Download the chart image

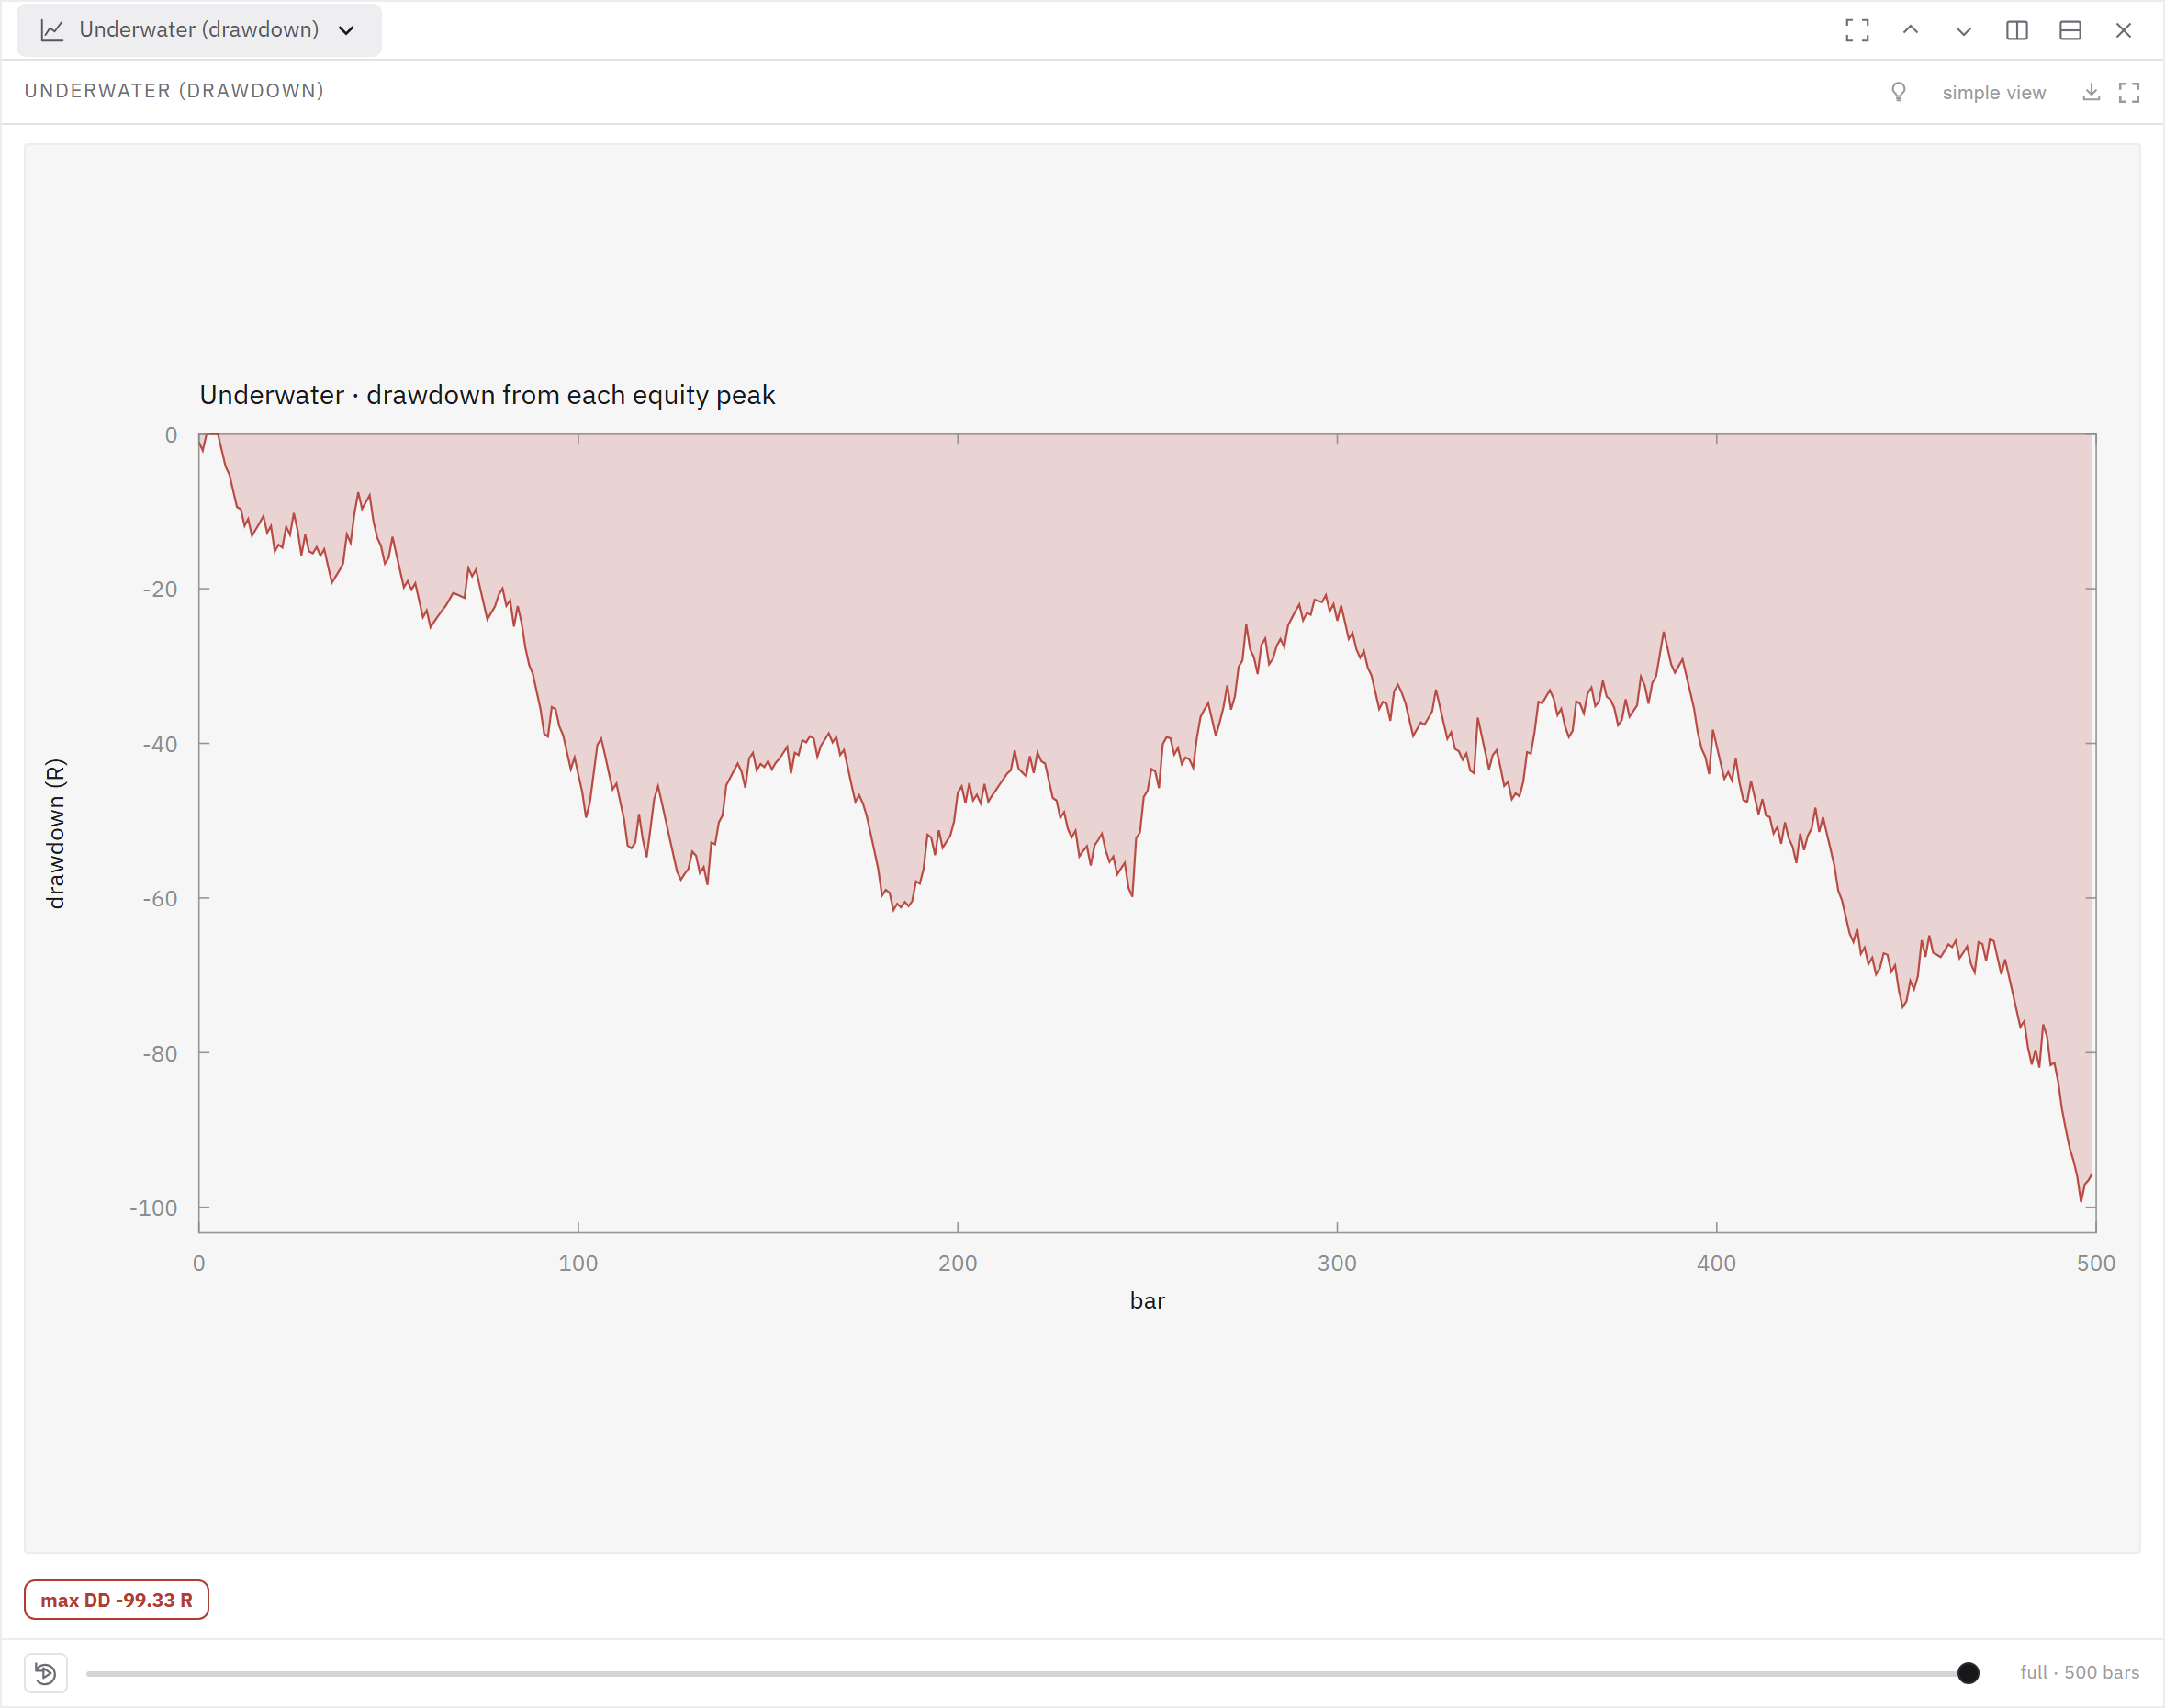pyautogui.click(x=2091, y=92)
